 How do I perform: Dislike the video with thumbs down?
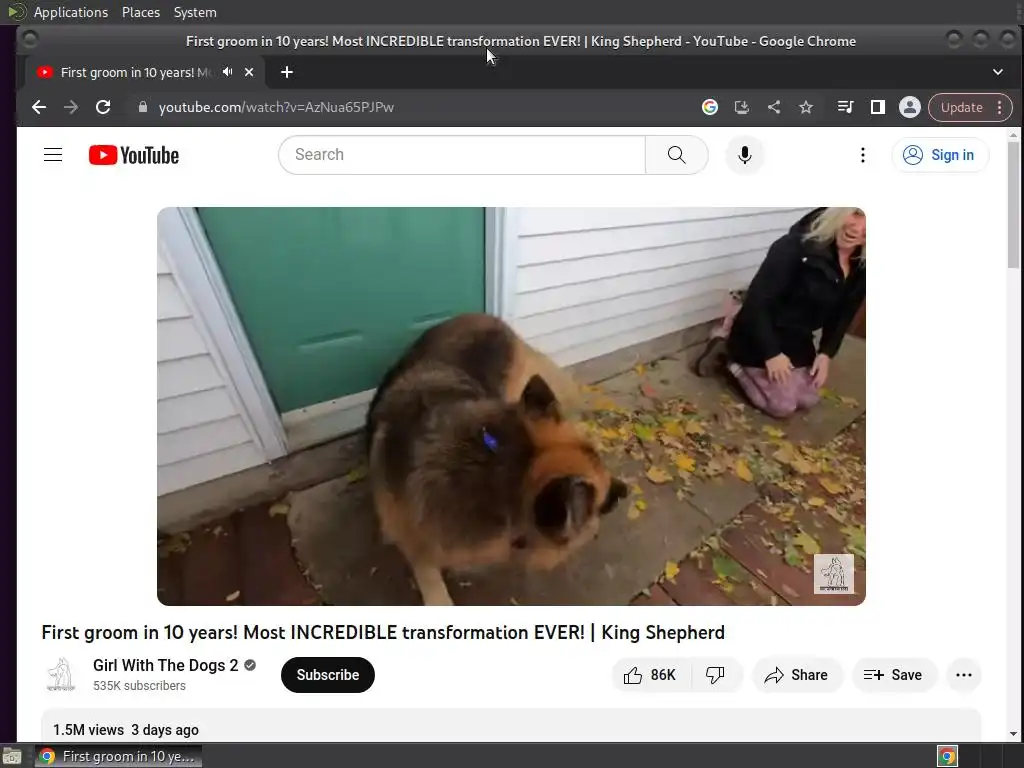coord(716,675)
